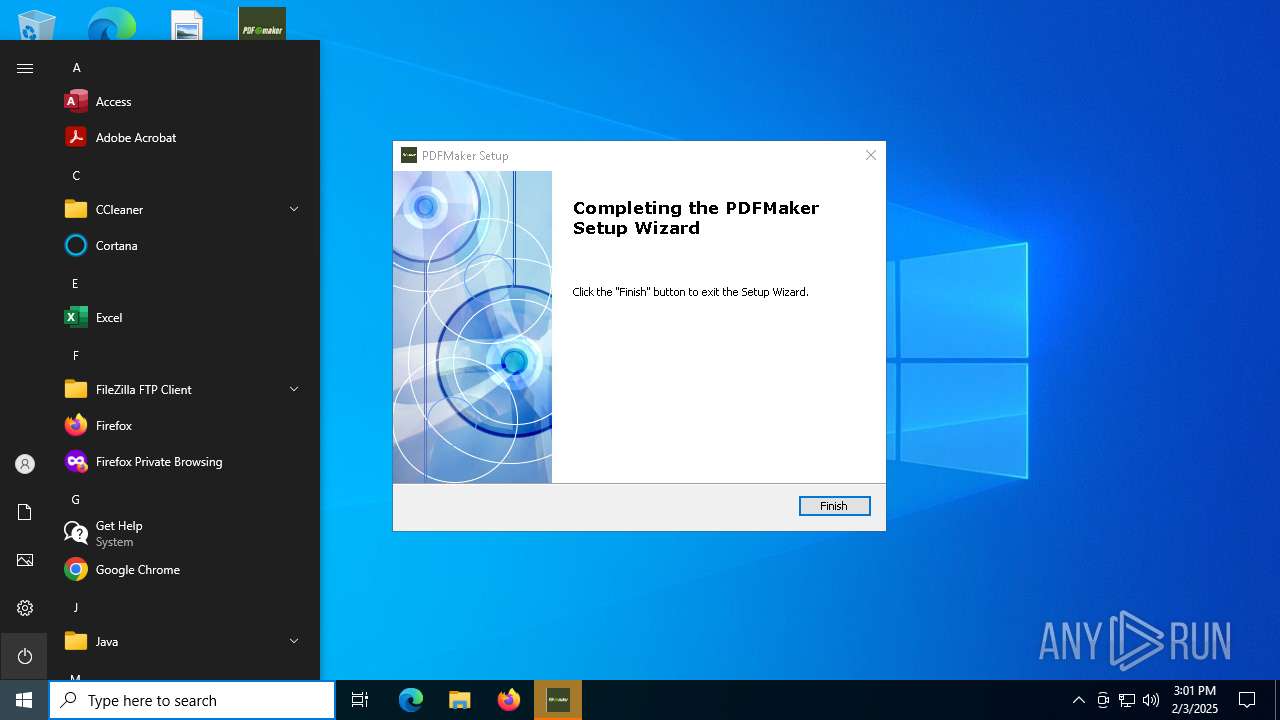Open the clock showing 3:01 PM
1280x720 pixels.
tap(1194, 700)
